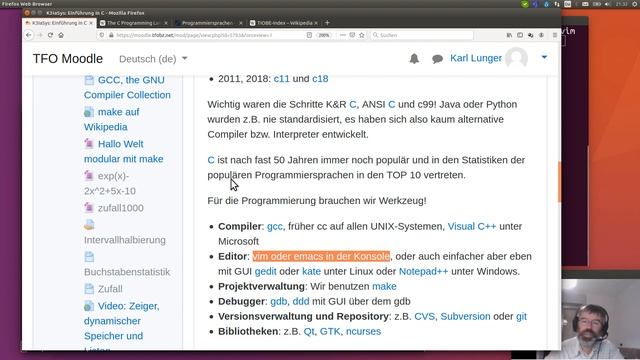
Task: Close the Programmiersprachen tab
Action: coord(241,23)
